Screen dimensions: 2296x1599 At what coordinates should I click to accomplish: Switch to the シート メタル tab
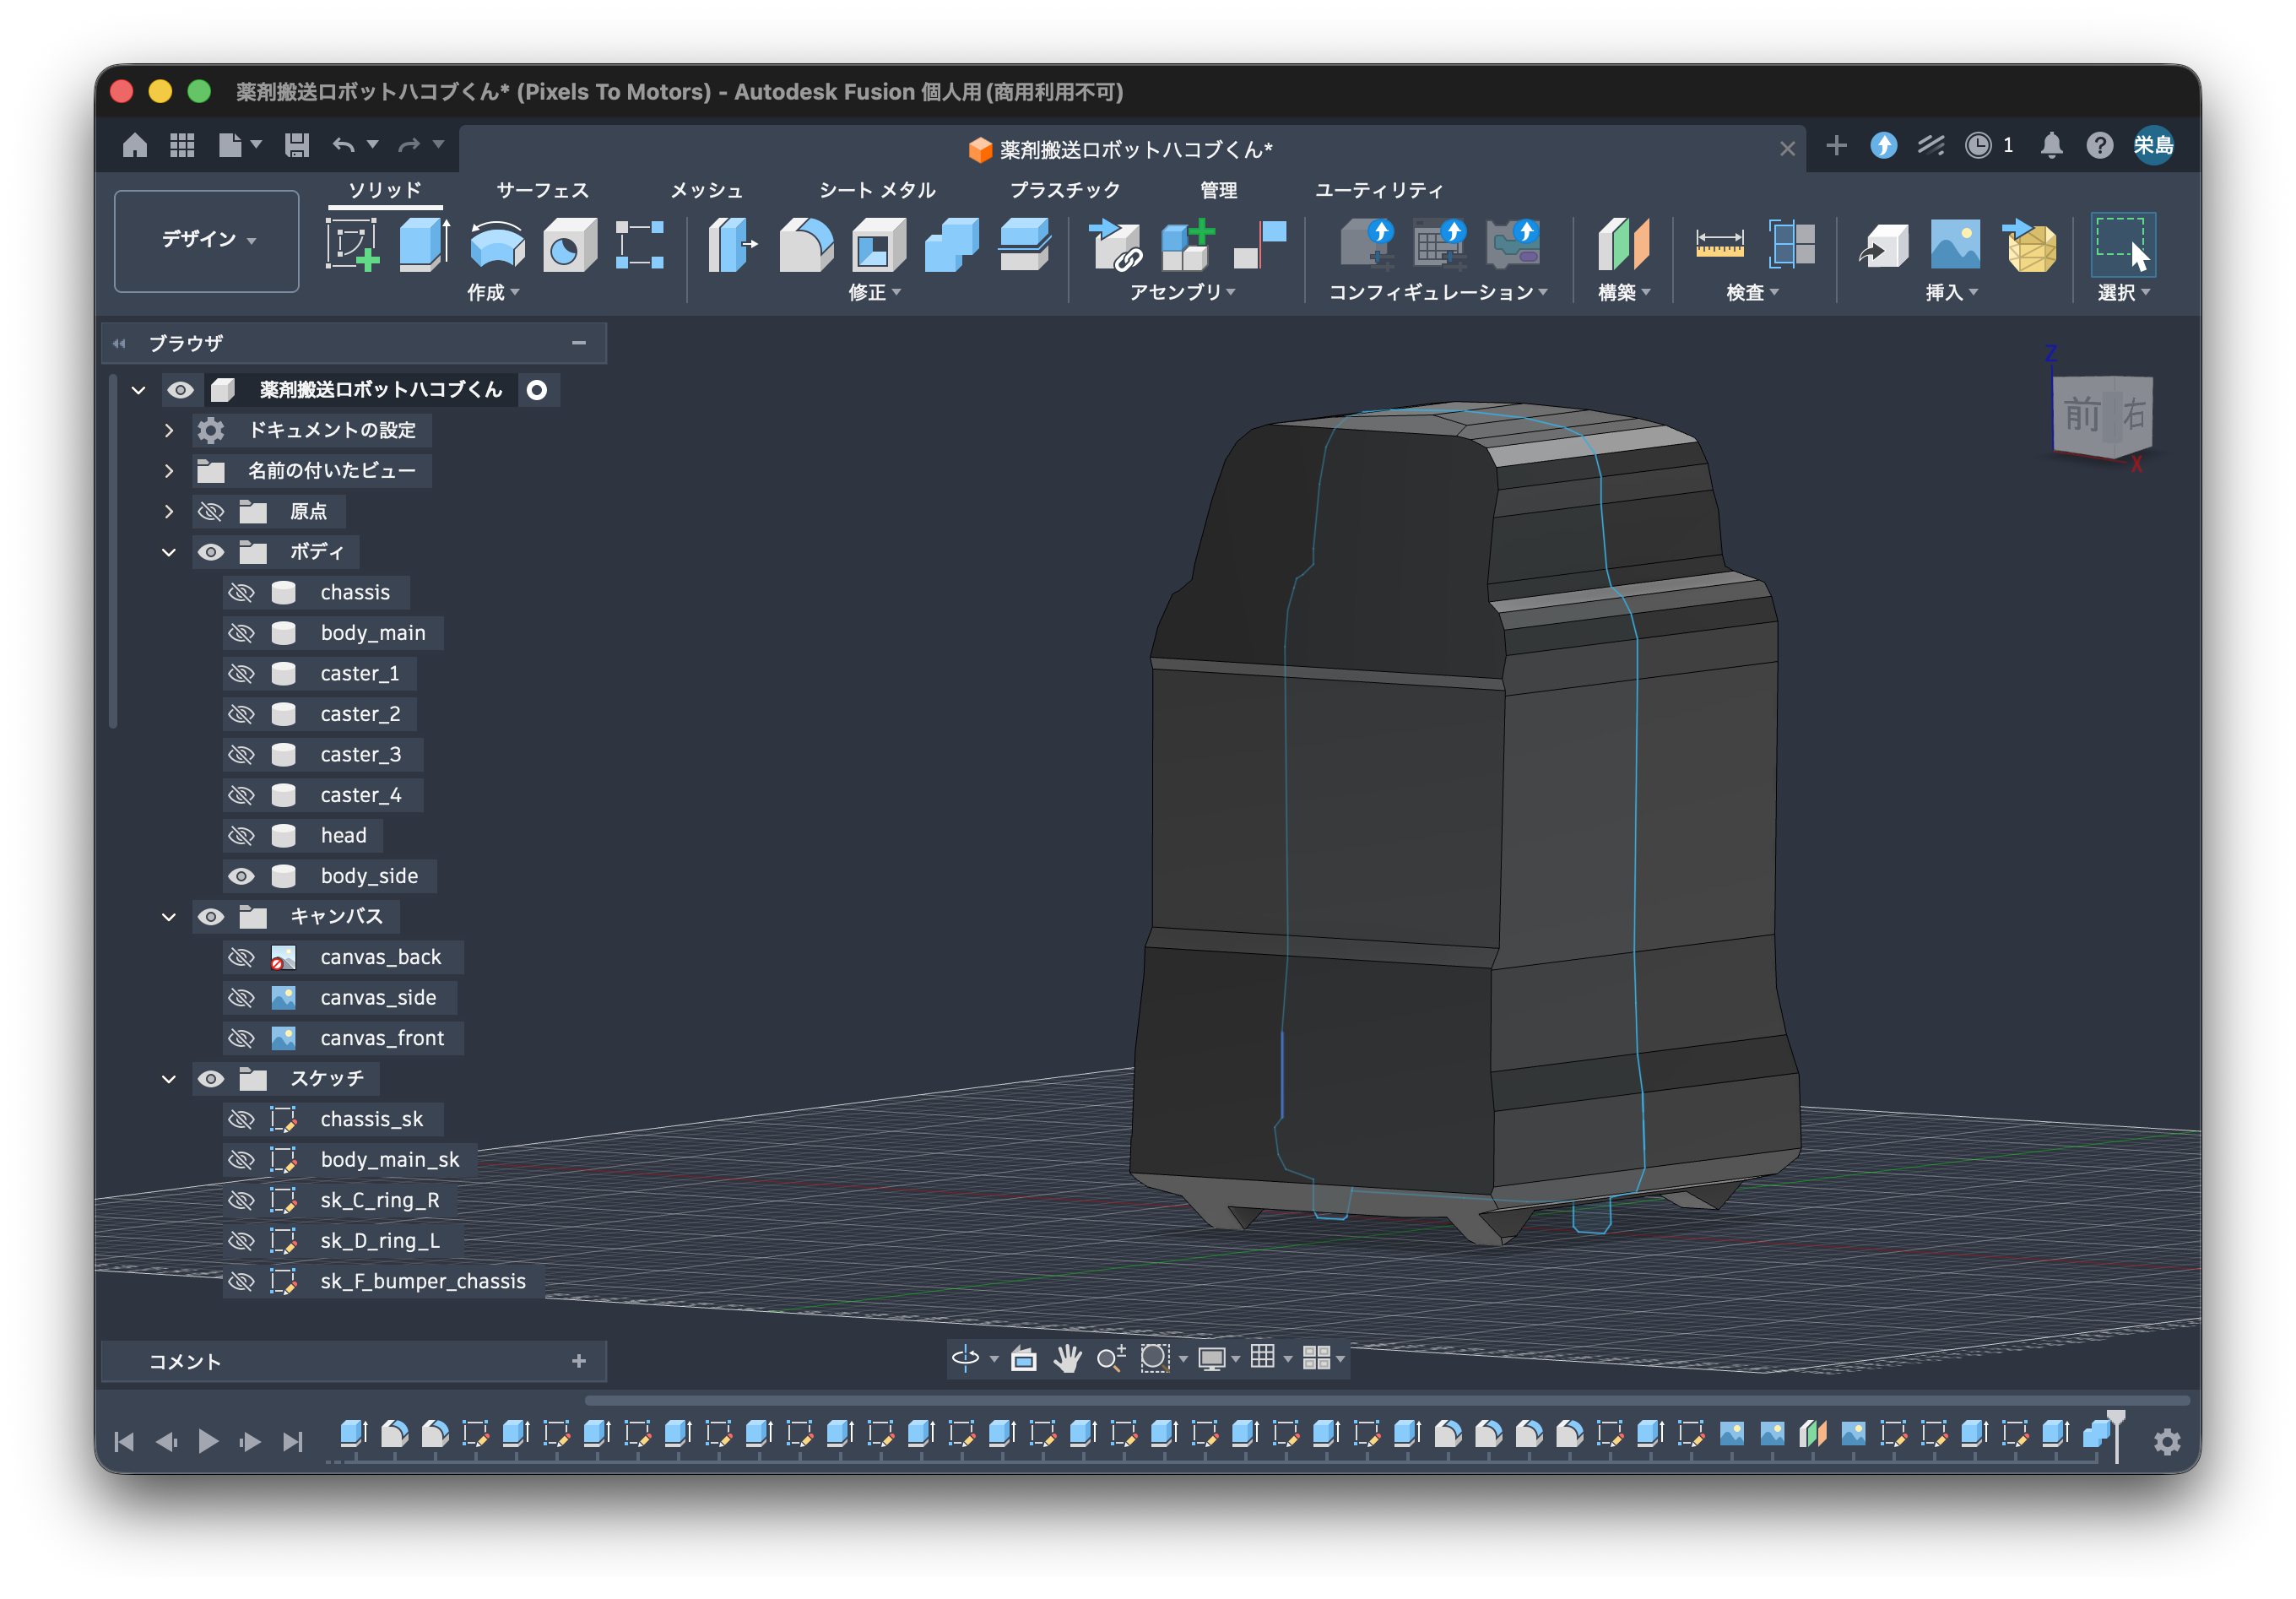tap(877, 189)
